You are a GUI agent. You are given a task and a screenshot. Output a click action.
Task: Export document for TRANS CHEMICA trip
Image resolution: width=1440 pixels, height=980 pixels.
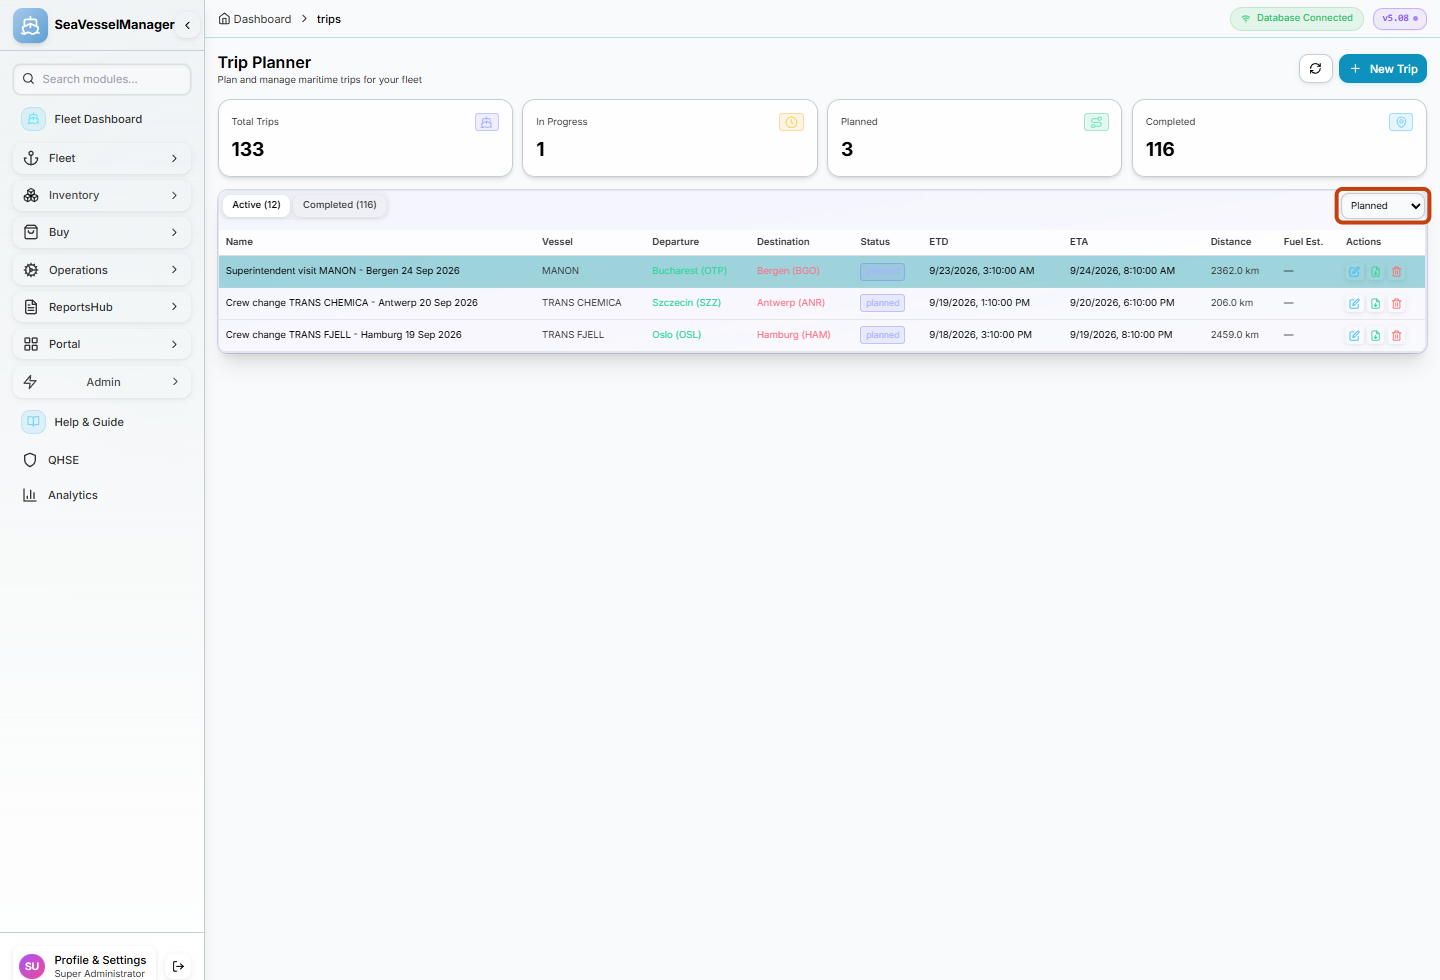click(x=1376, y=304)
